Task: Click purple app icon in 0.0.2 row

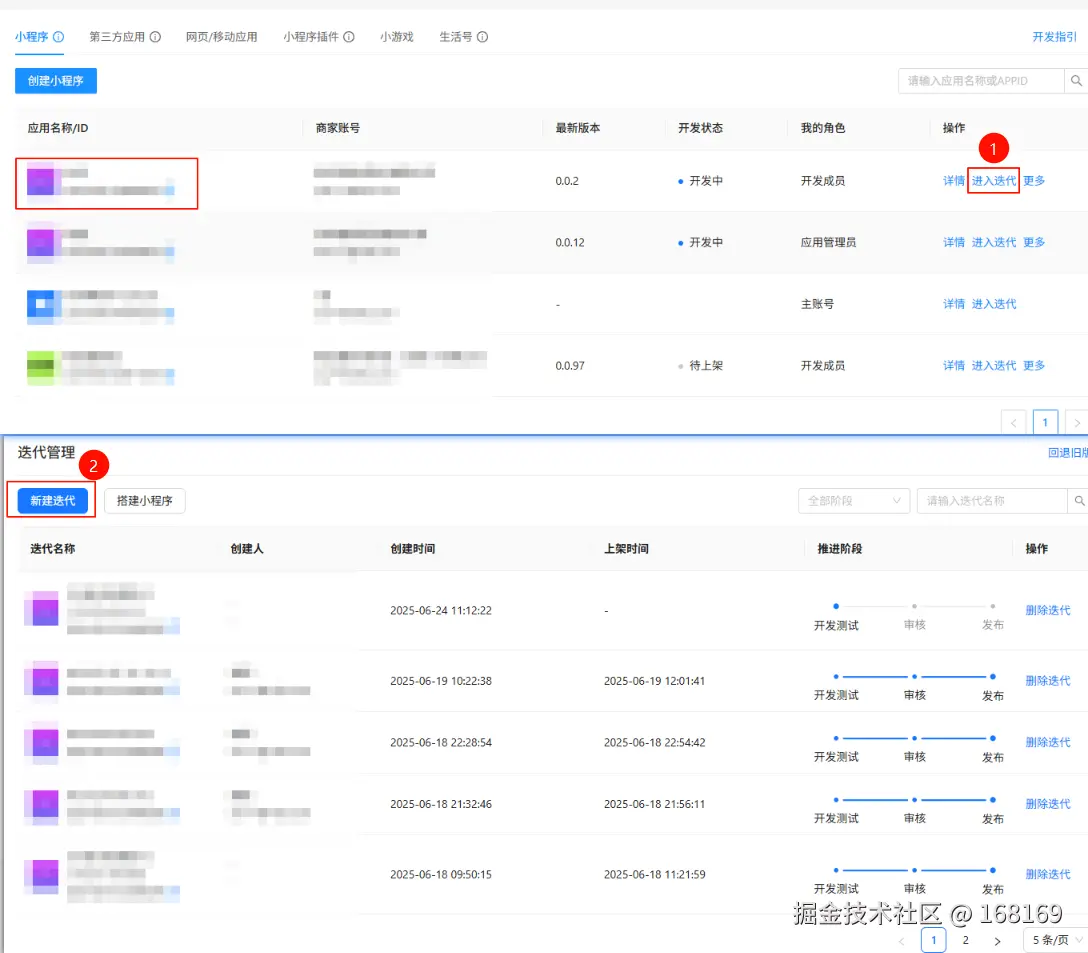Action: (40, 181)
